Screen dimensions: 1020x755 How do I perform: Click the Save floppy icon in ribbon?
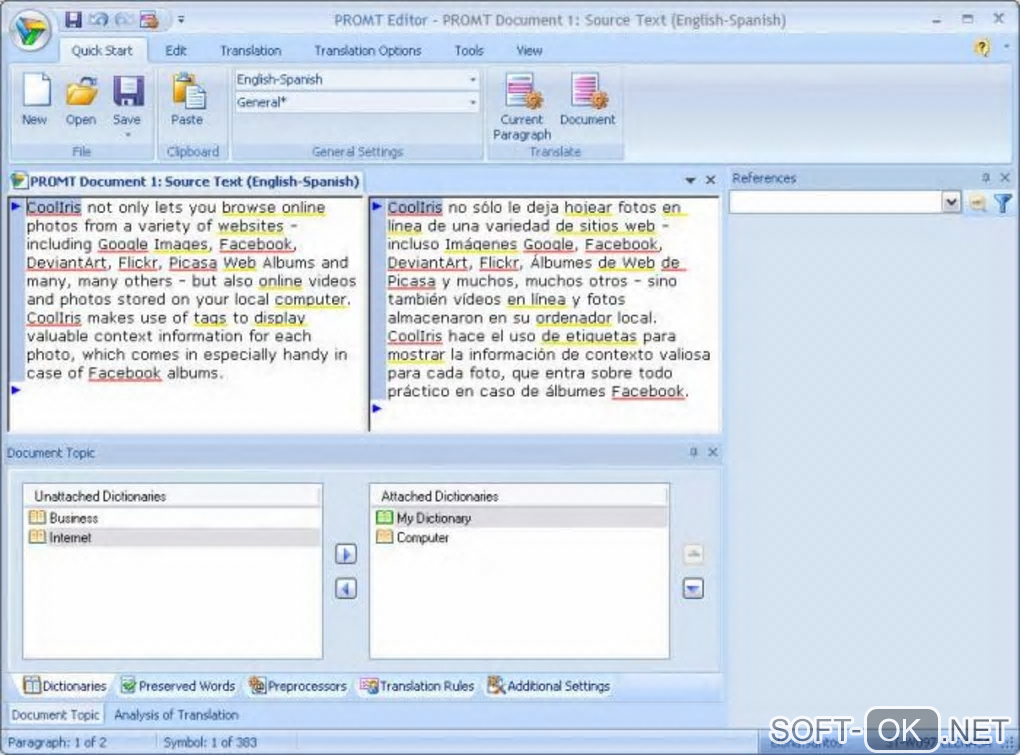(x=128, y=92)
